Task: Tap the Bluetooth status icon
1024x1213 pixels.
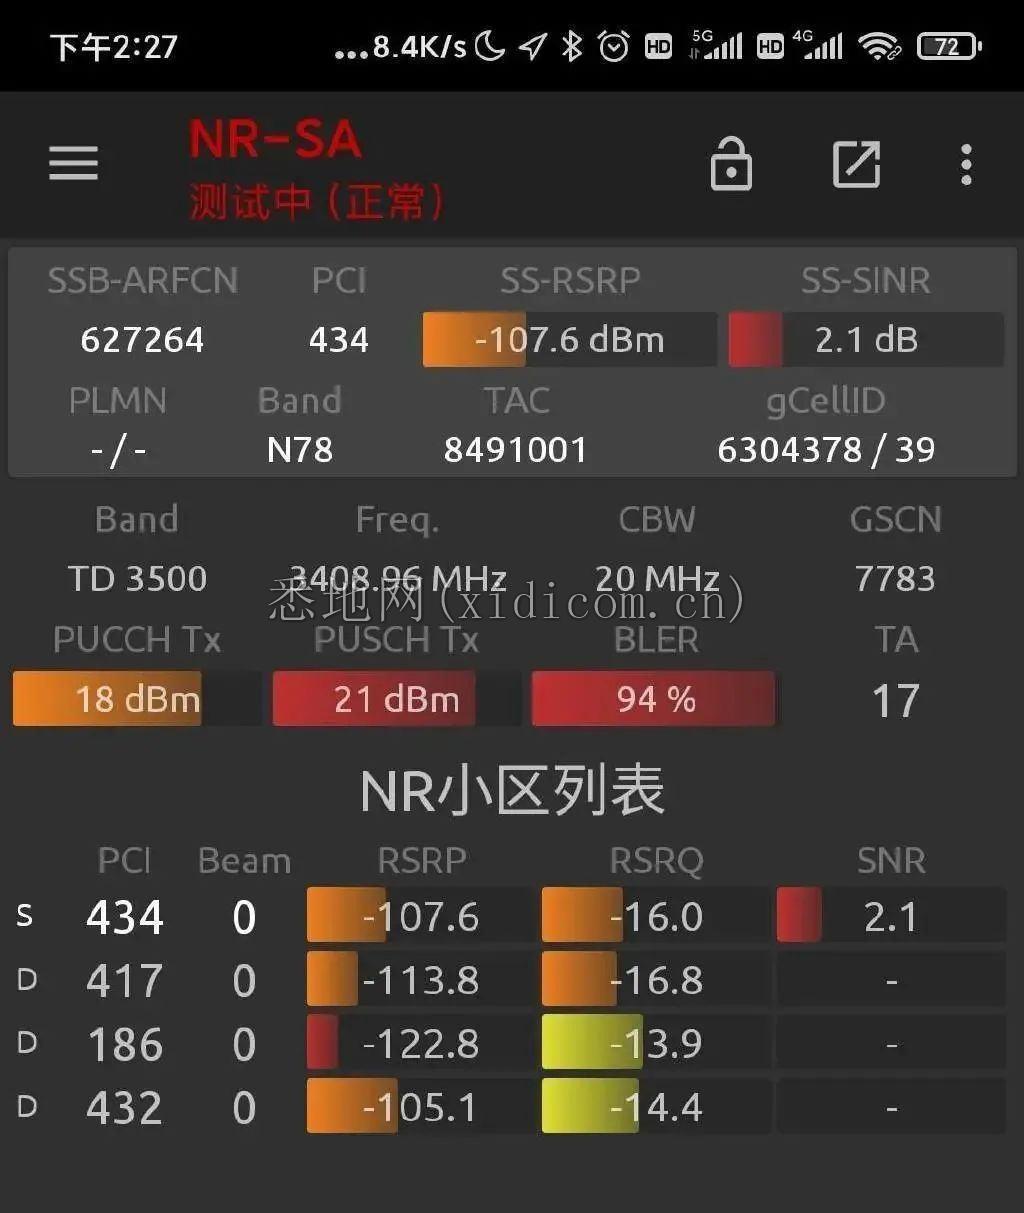Action: (571, 46)
